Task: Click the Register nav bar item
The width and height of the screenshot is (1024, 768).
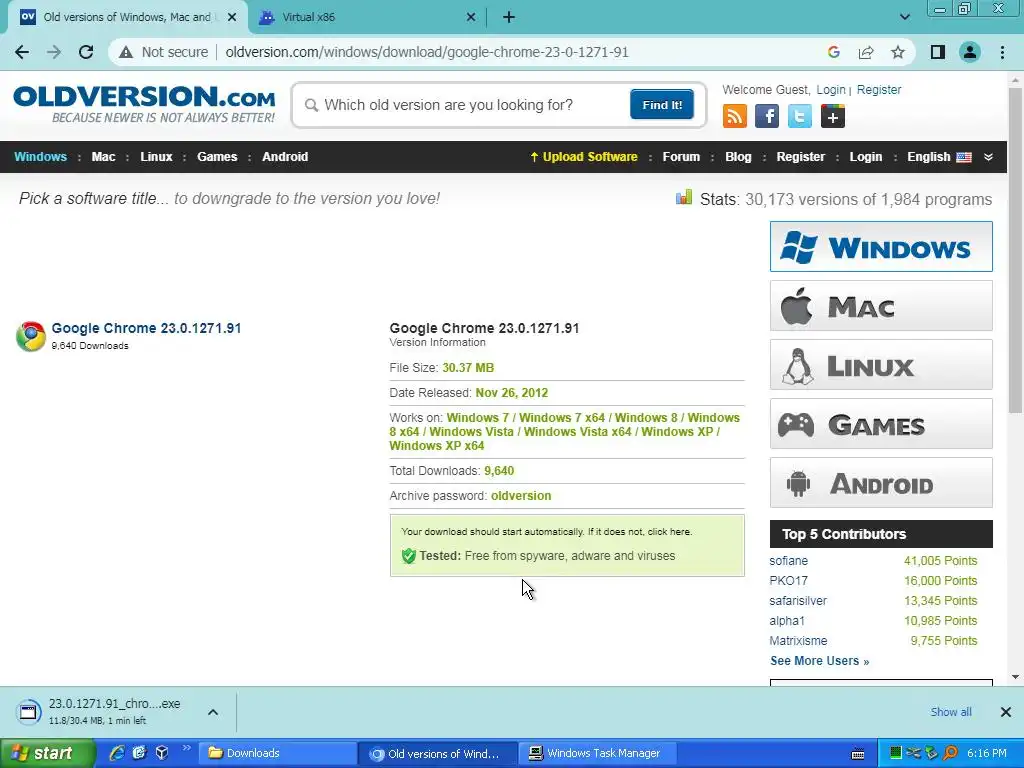Action: click(800, 157)
